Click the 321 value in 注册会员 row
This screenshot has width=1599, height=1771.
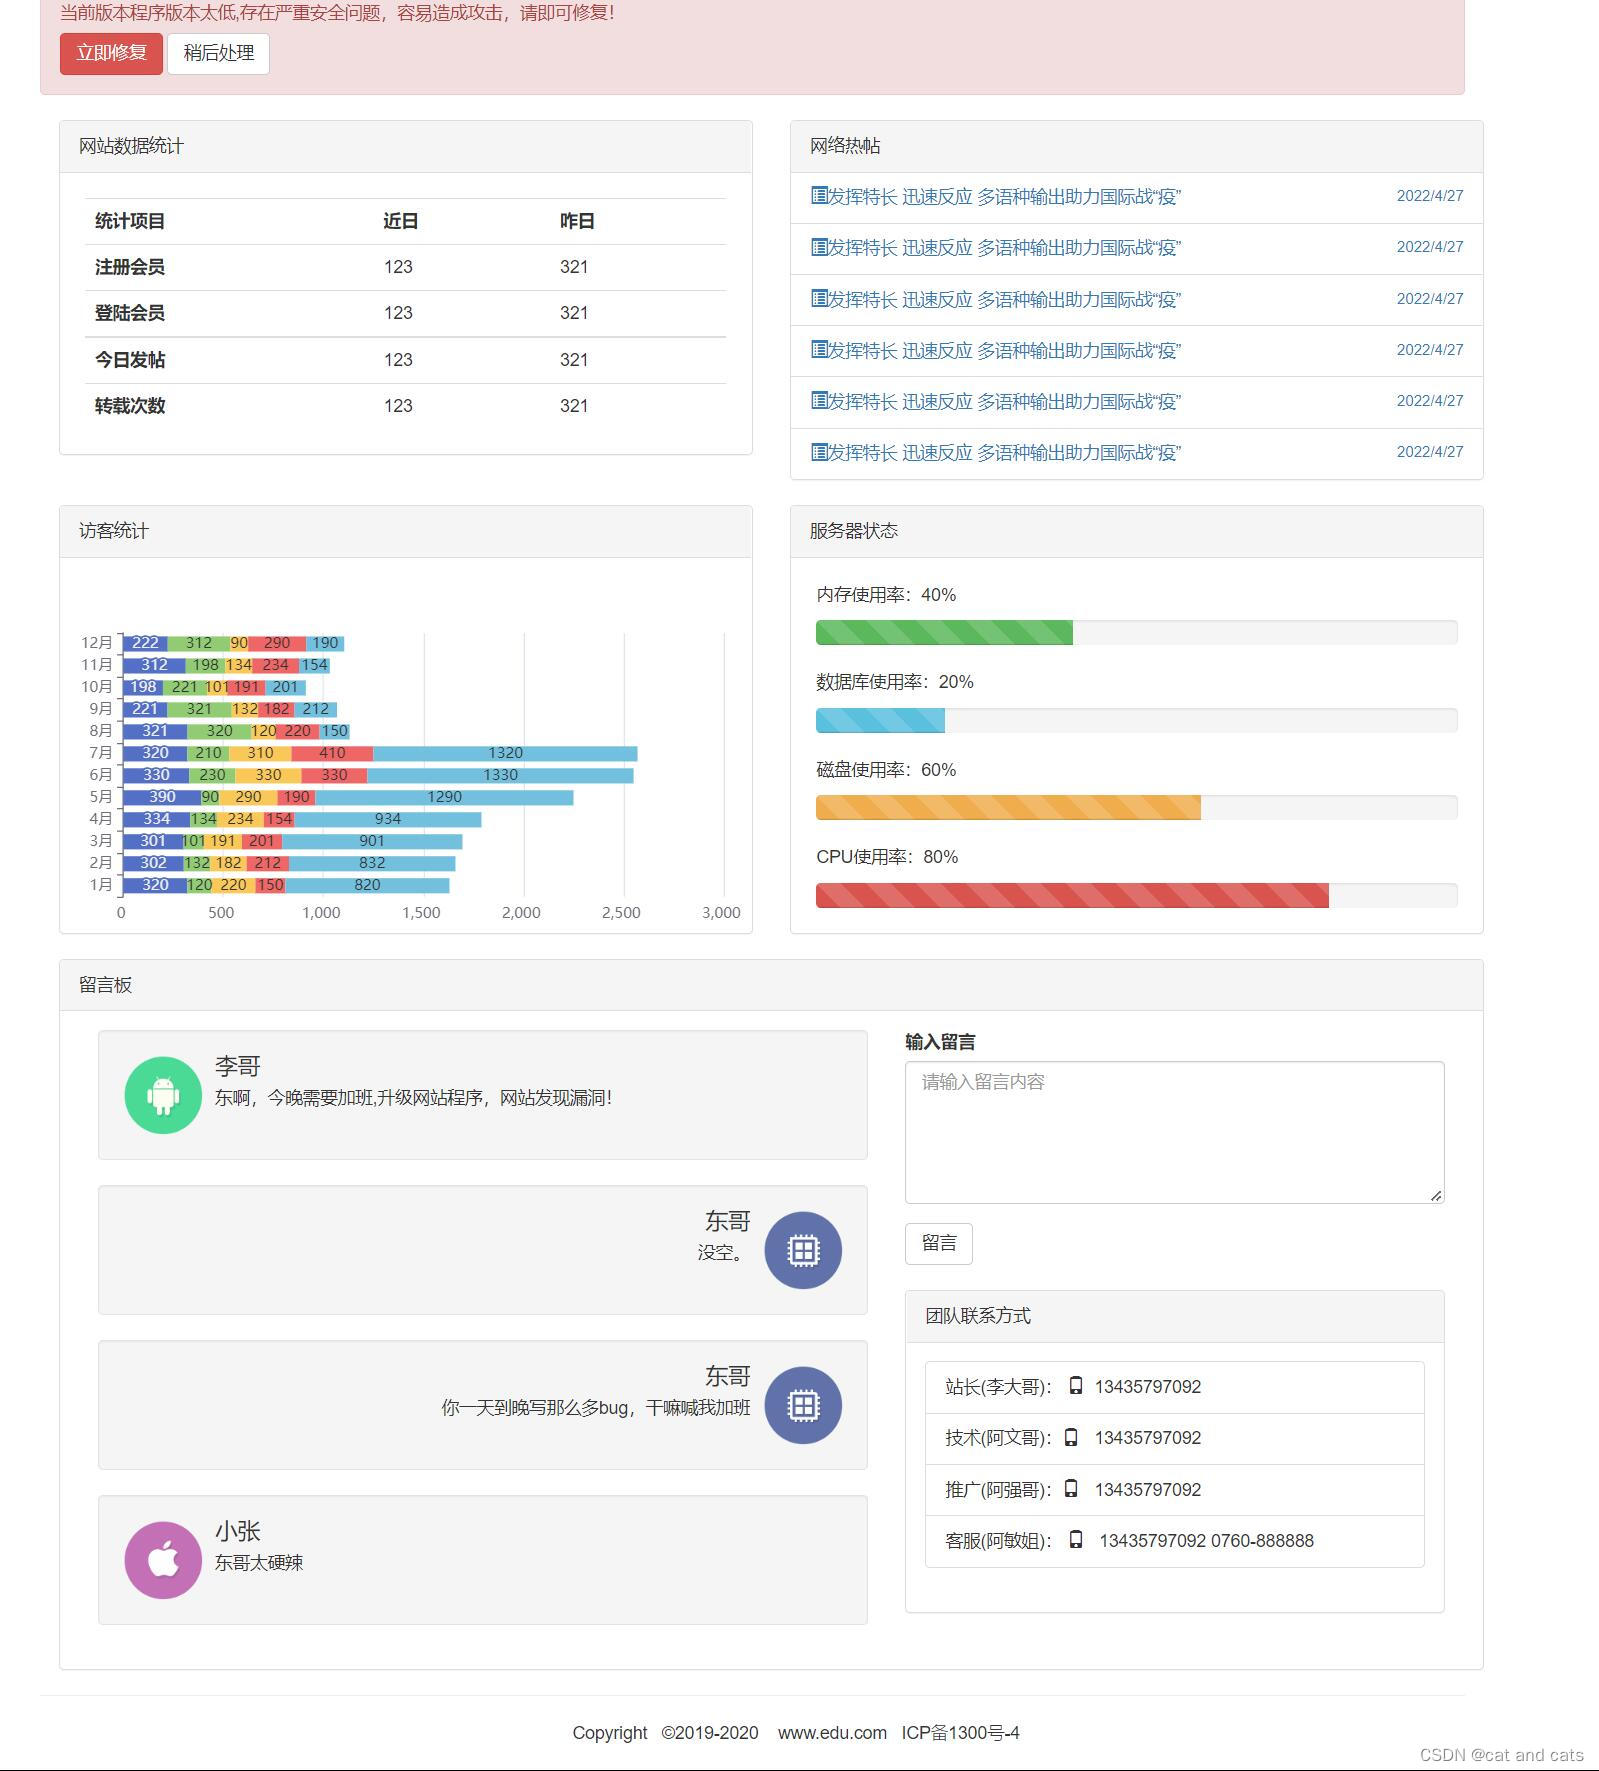point(574,267)
